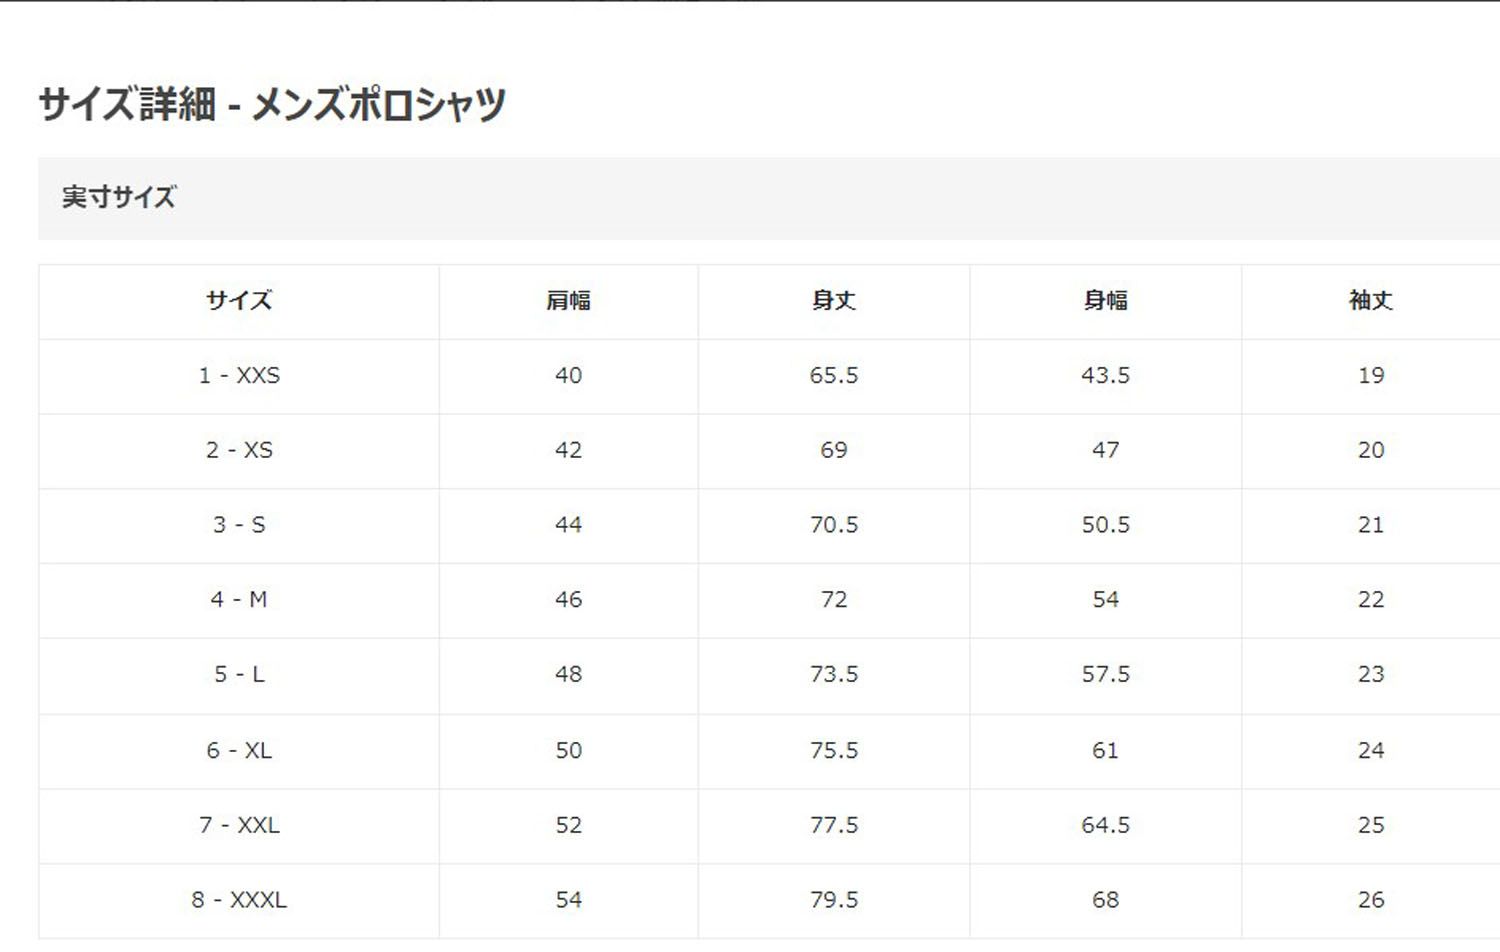Select the 1 - XXS size row

click(769, 376)
